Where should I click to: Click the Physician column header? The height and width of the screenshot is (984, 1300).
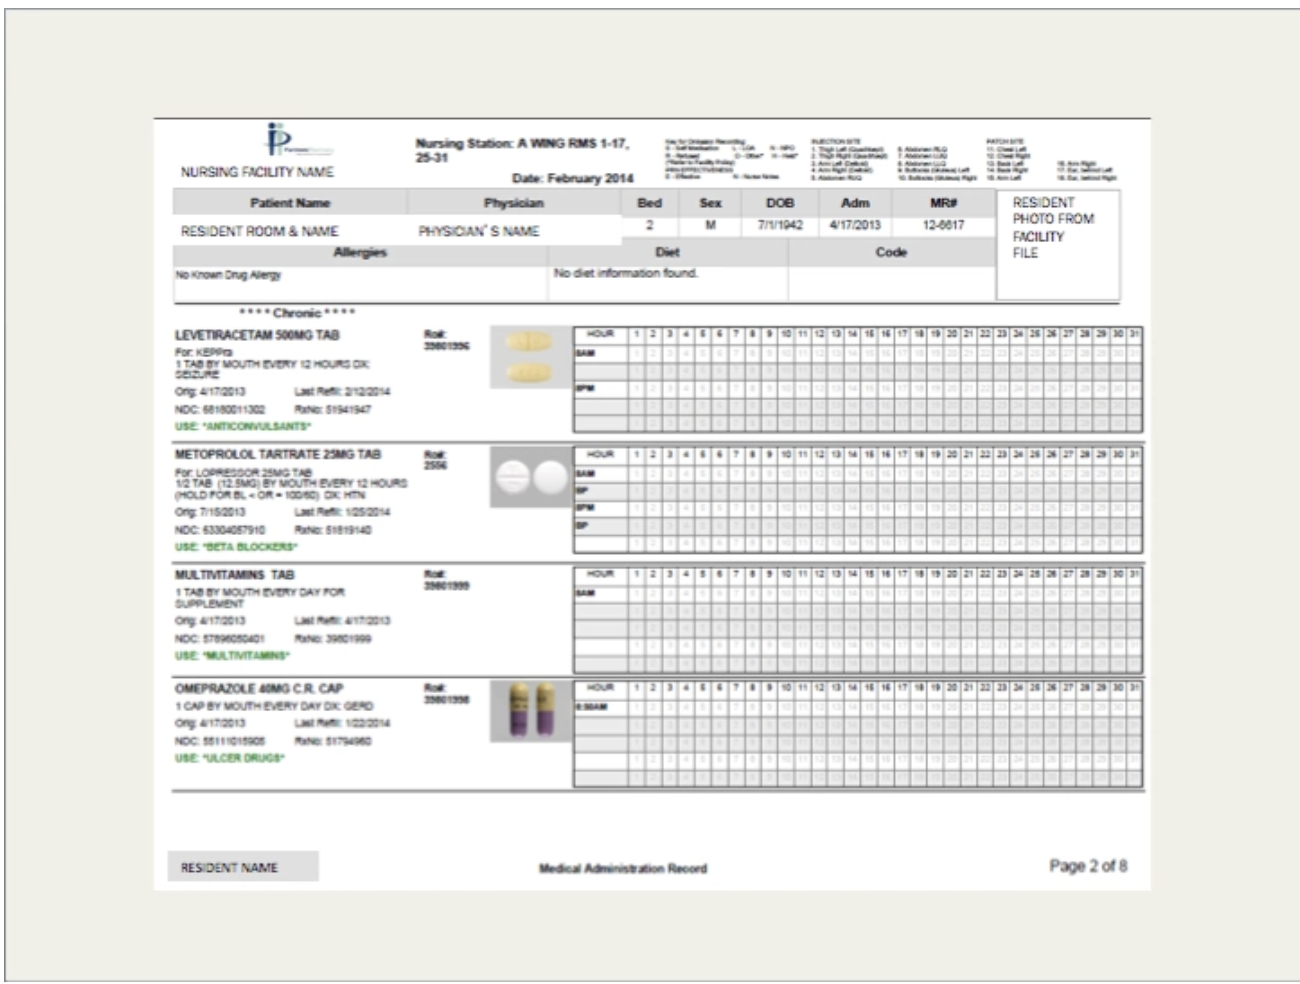tap(513, 203)
